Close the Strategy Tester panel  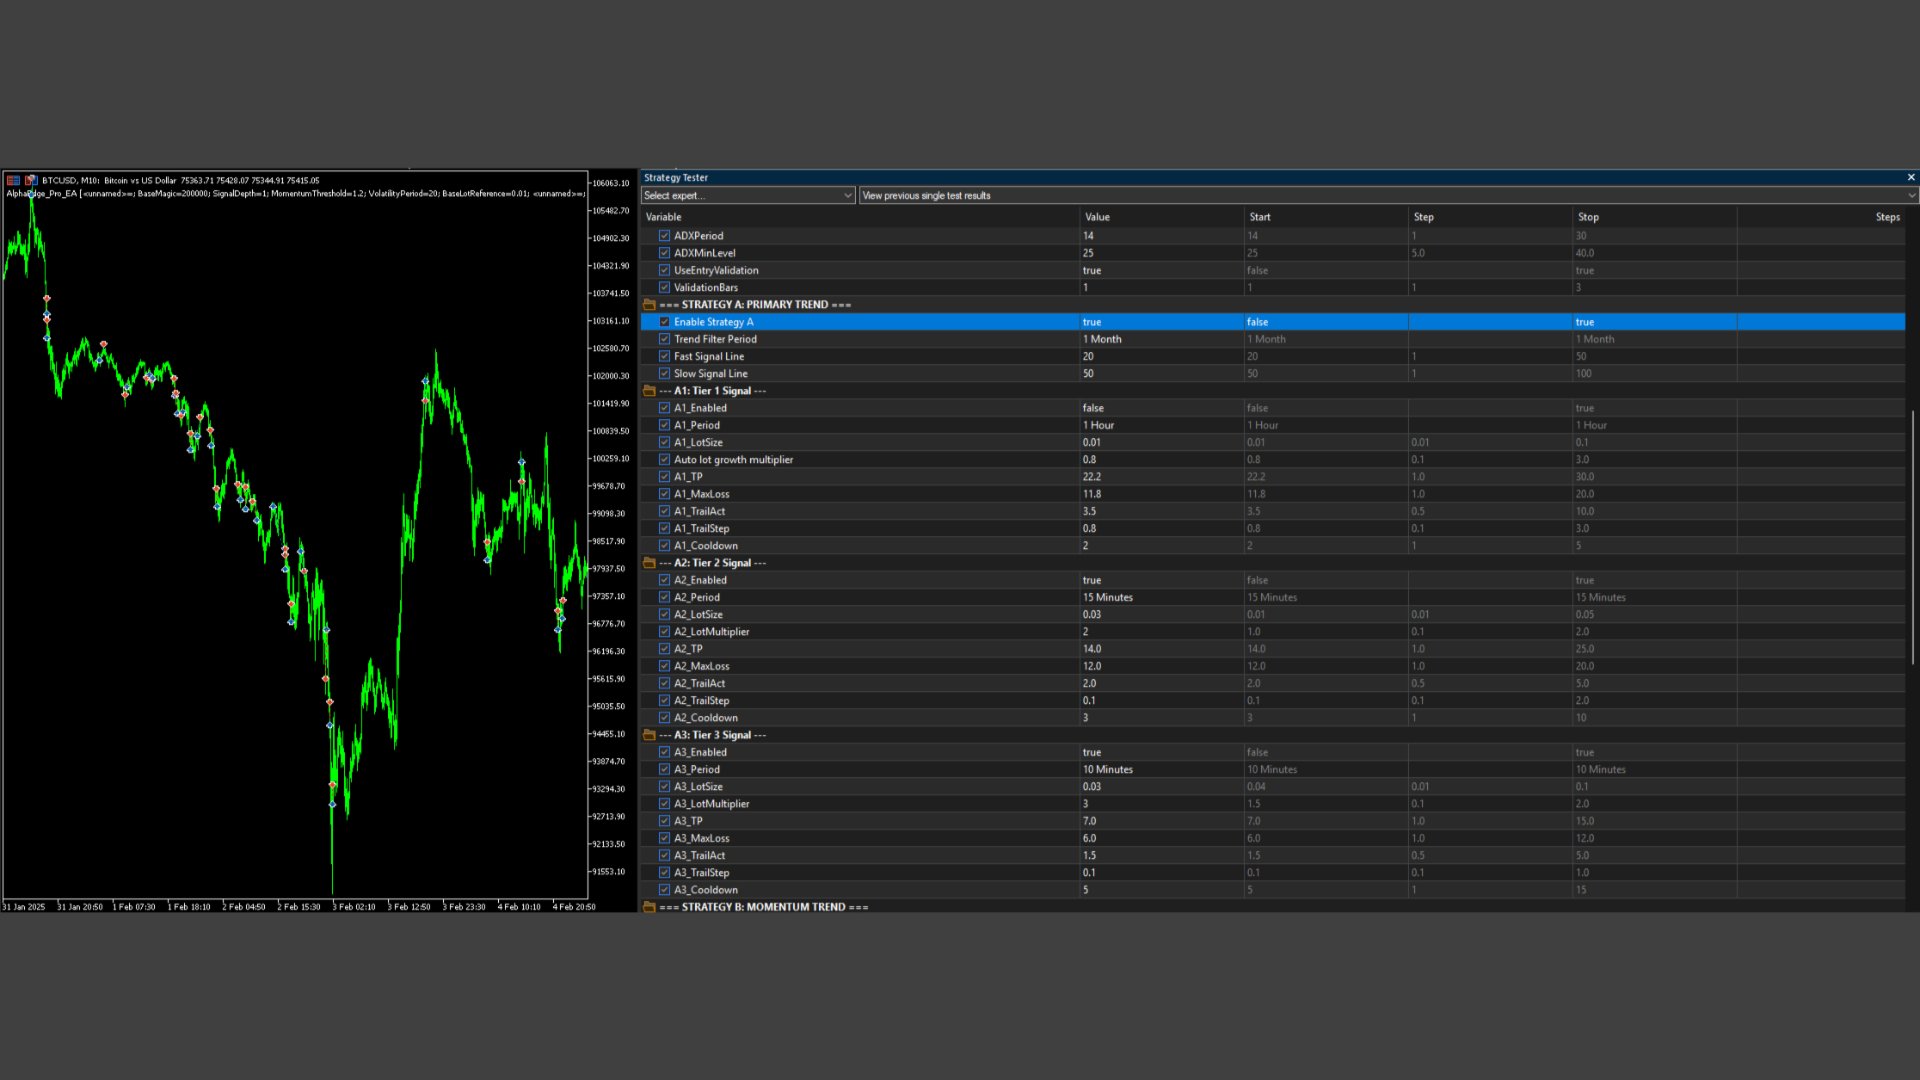pyautogui.click(x=1910, y=177)
